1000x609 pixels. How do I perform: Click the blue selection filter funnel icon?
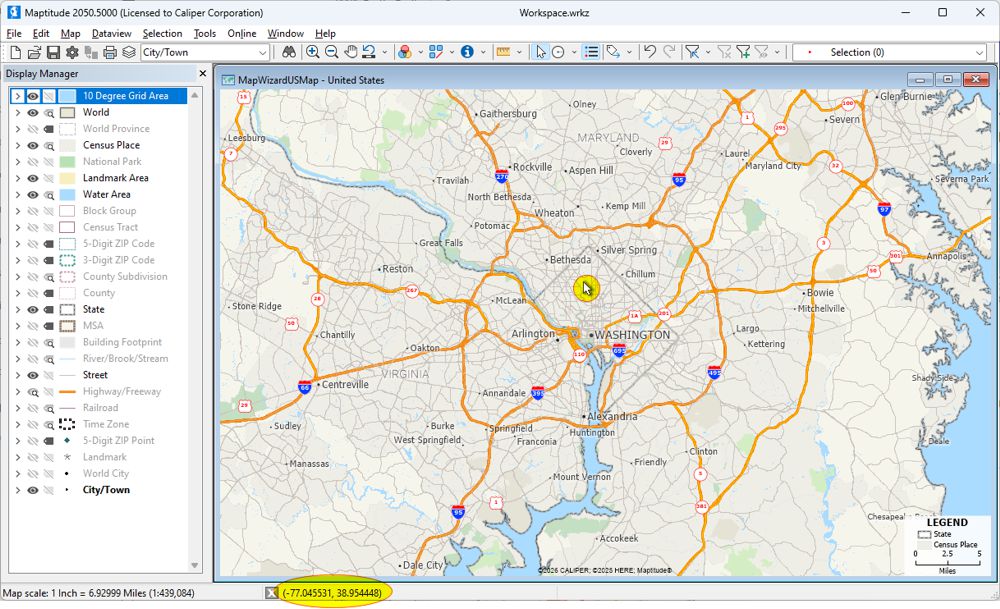click(693, 52)
